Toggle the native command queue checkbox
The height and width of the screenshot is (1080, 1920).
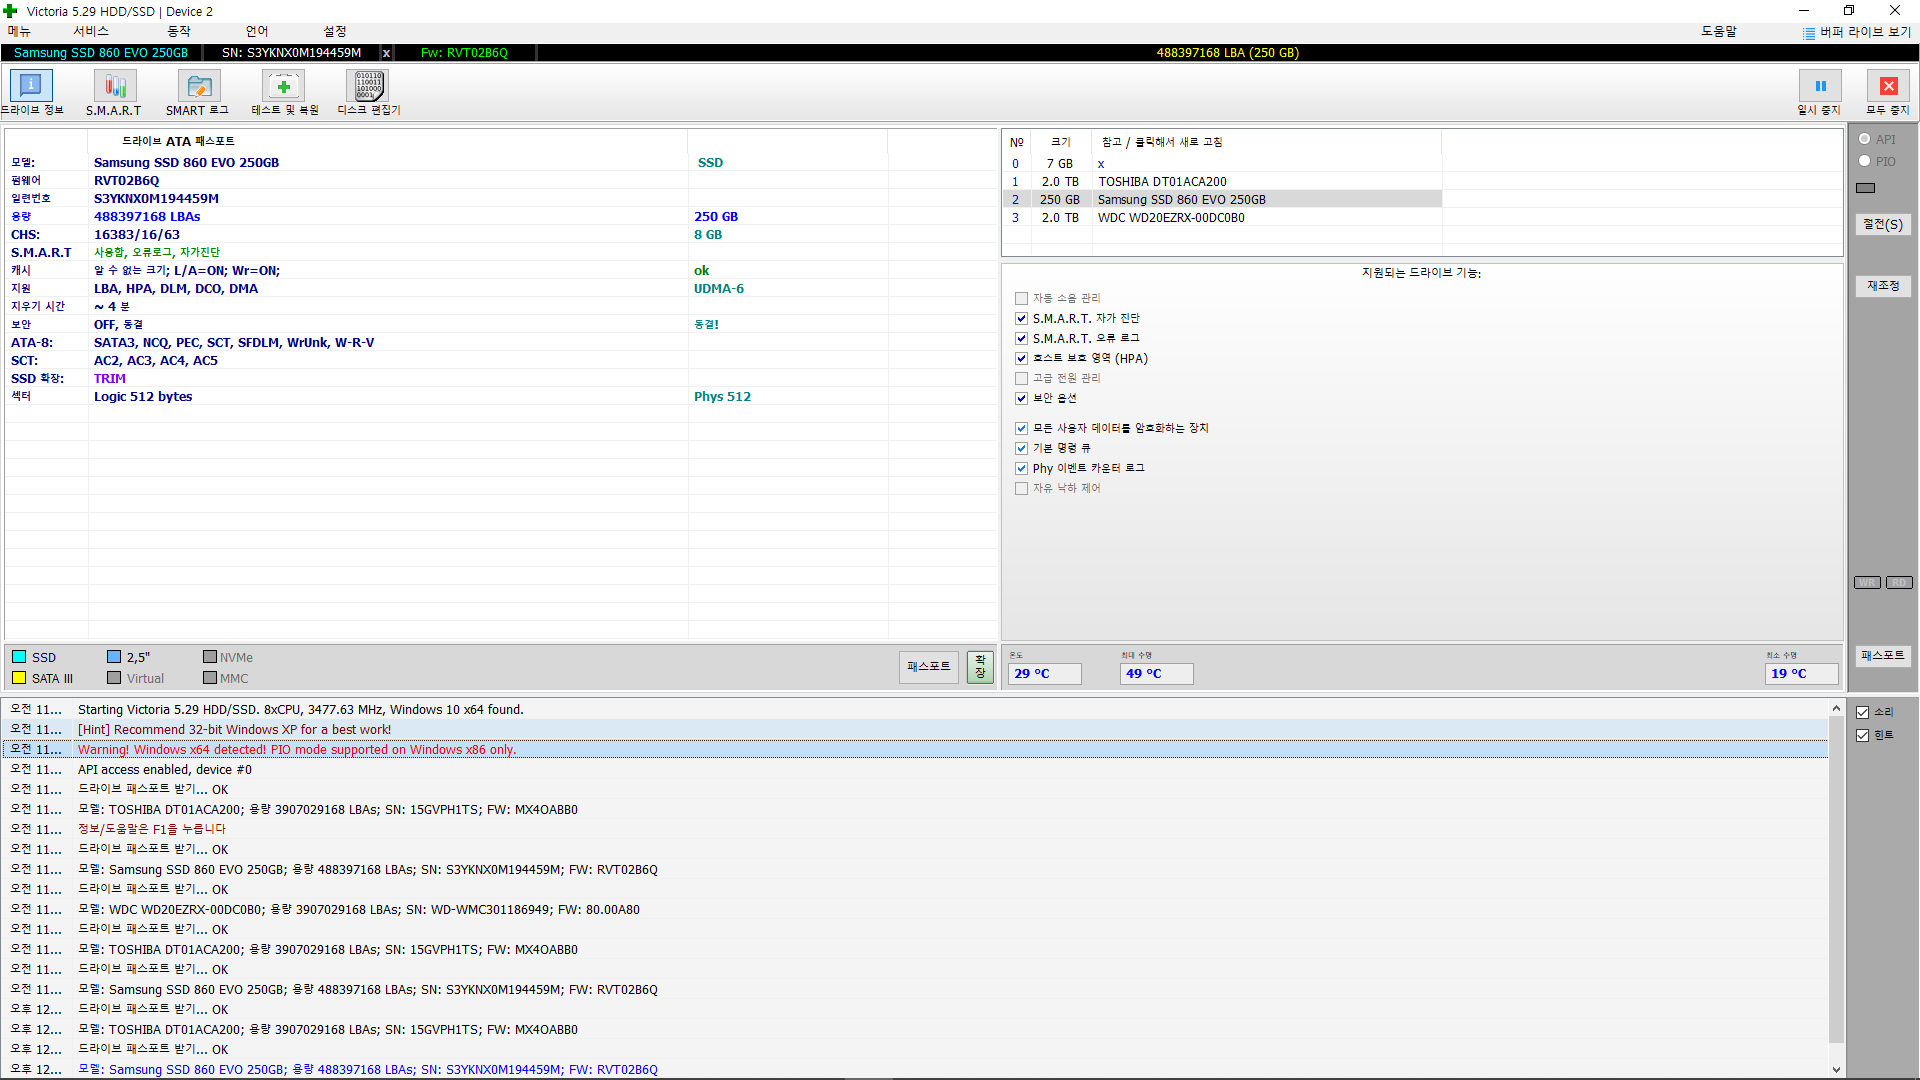point(1021,449)
